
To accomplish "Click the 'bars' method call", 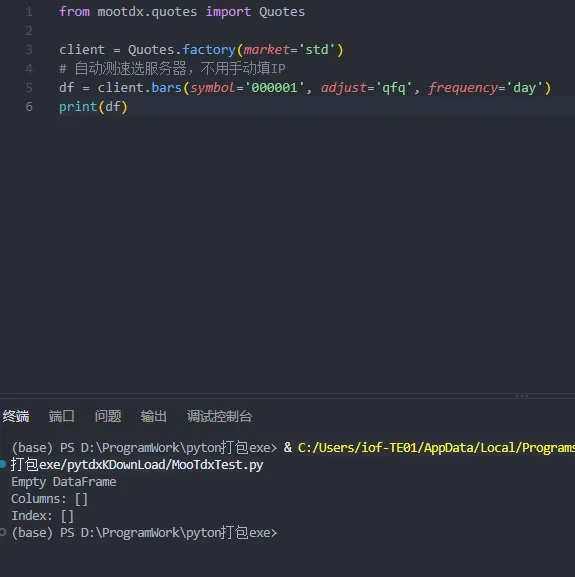I will tap(166, 88).
